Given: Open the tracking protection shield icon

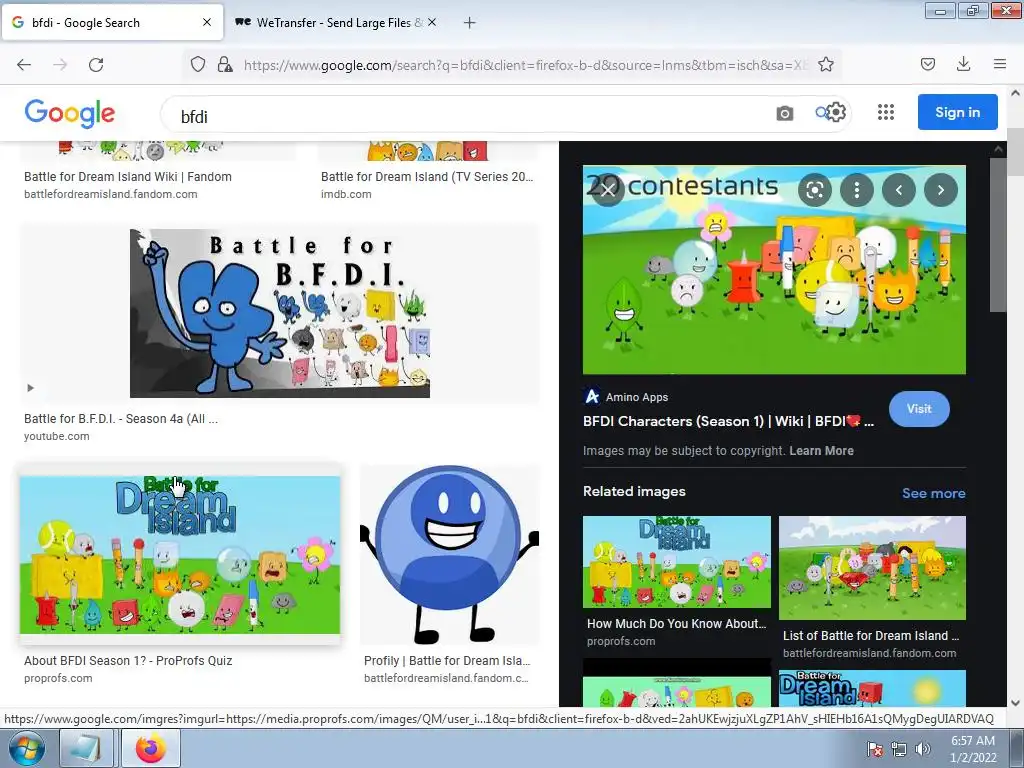Looking at the screenshot, I should [x=198, y=64].
